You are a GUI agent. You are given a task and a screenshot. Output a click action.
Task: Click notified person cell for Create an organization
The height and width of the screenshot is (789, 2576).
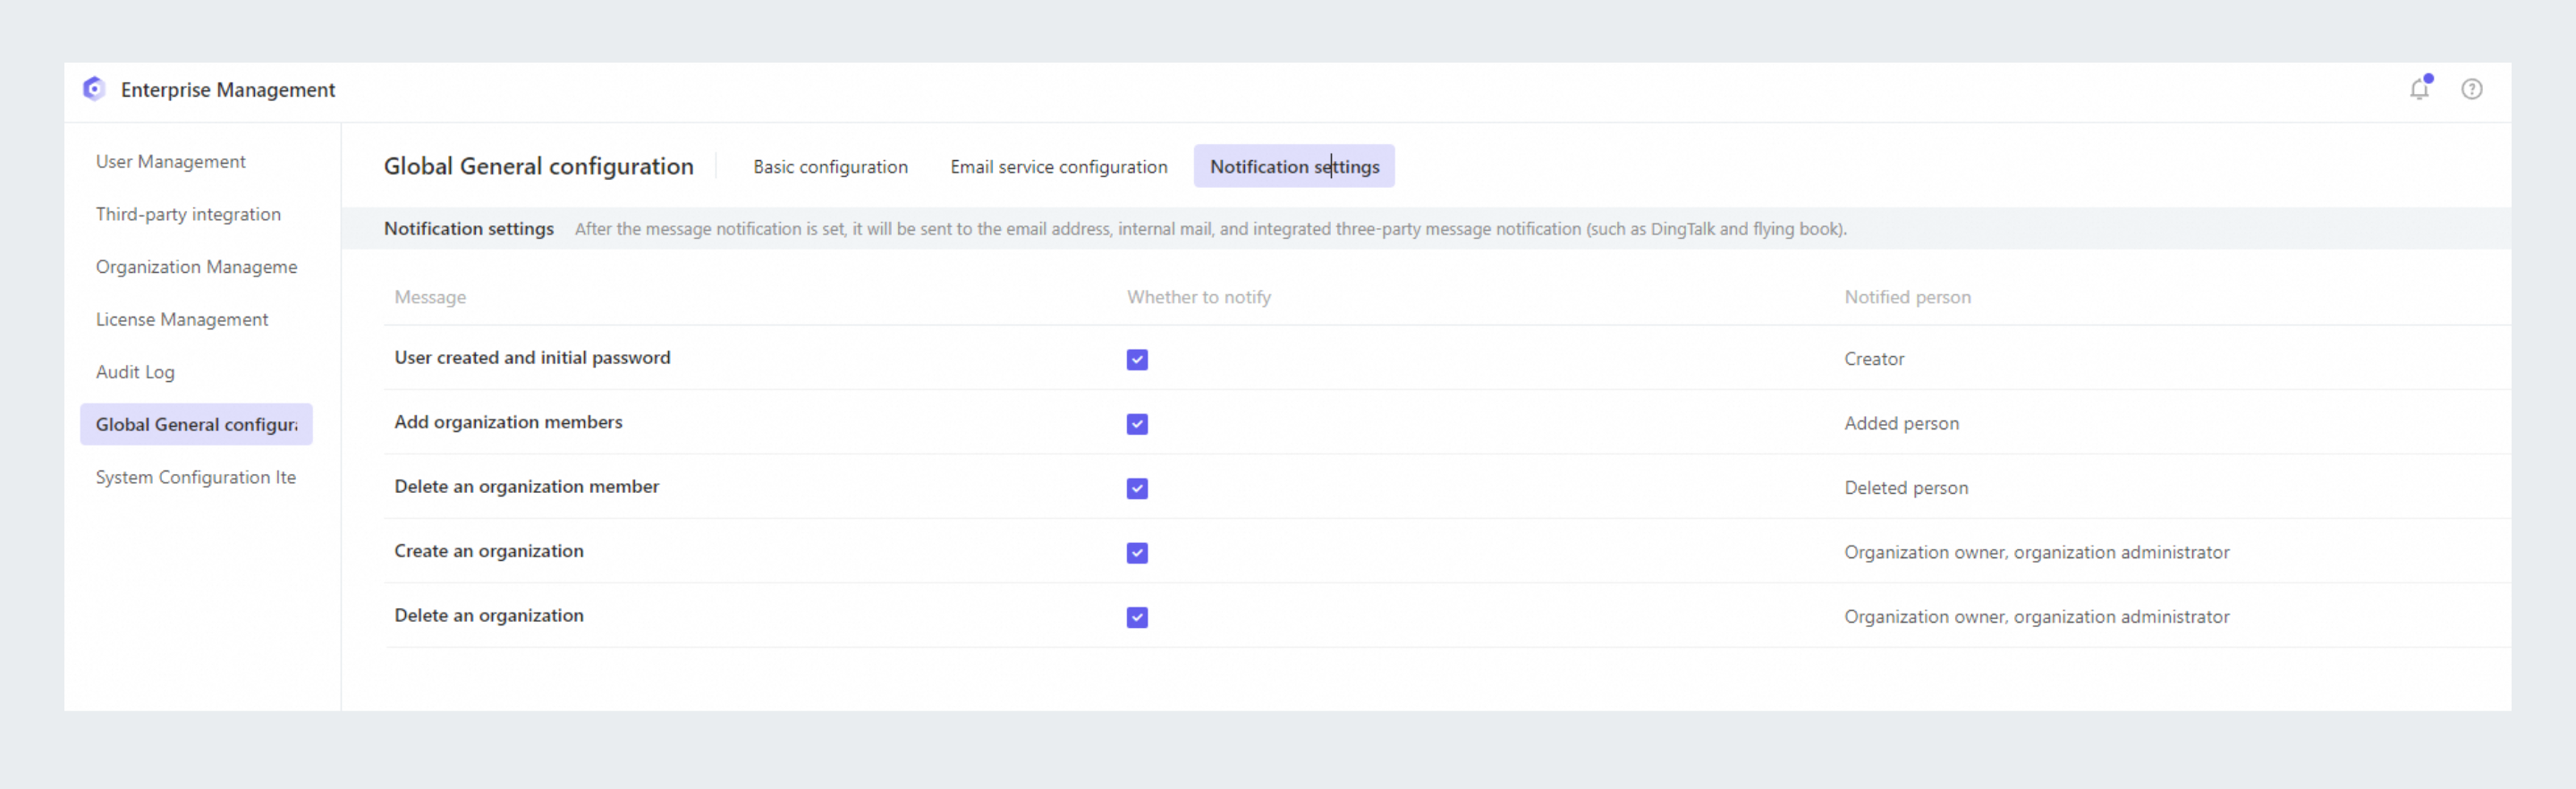(x=2036, y=552)
